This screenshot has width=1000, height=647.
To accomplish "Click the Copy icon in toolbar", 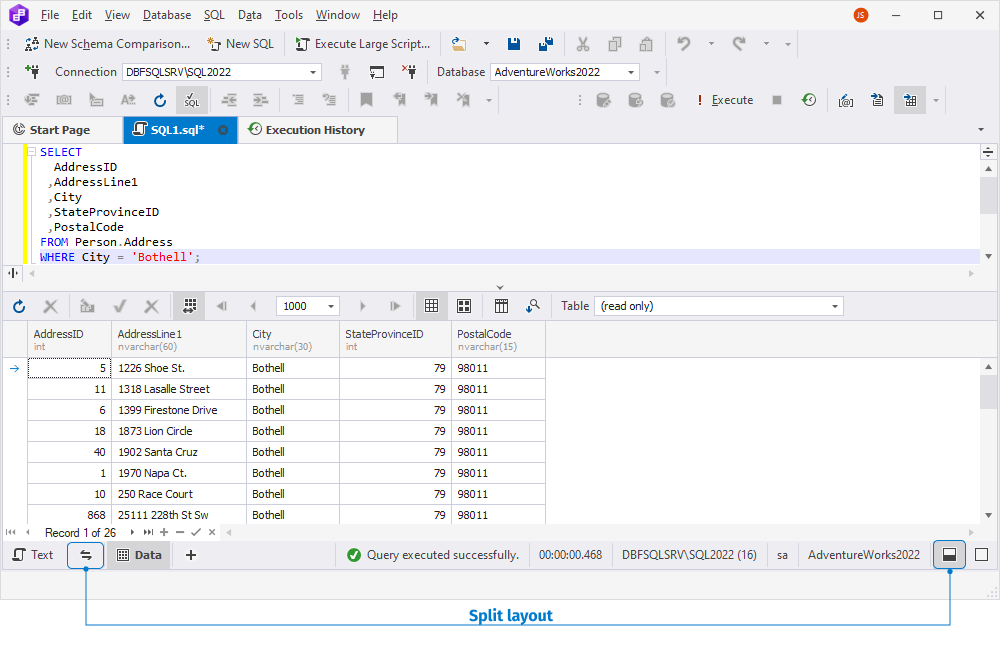I will [615, 44].
